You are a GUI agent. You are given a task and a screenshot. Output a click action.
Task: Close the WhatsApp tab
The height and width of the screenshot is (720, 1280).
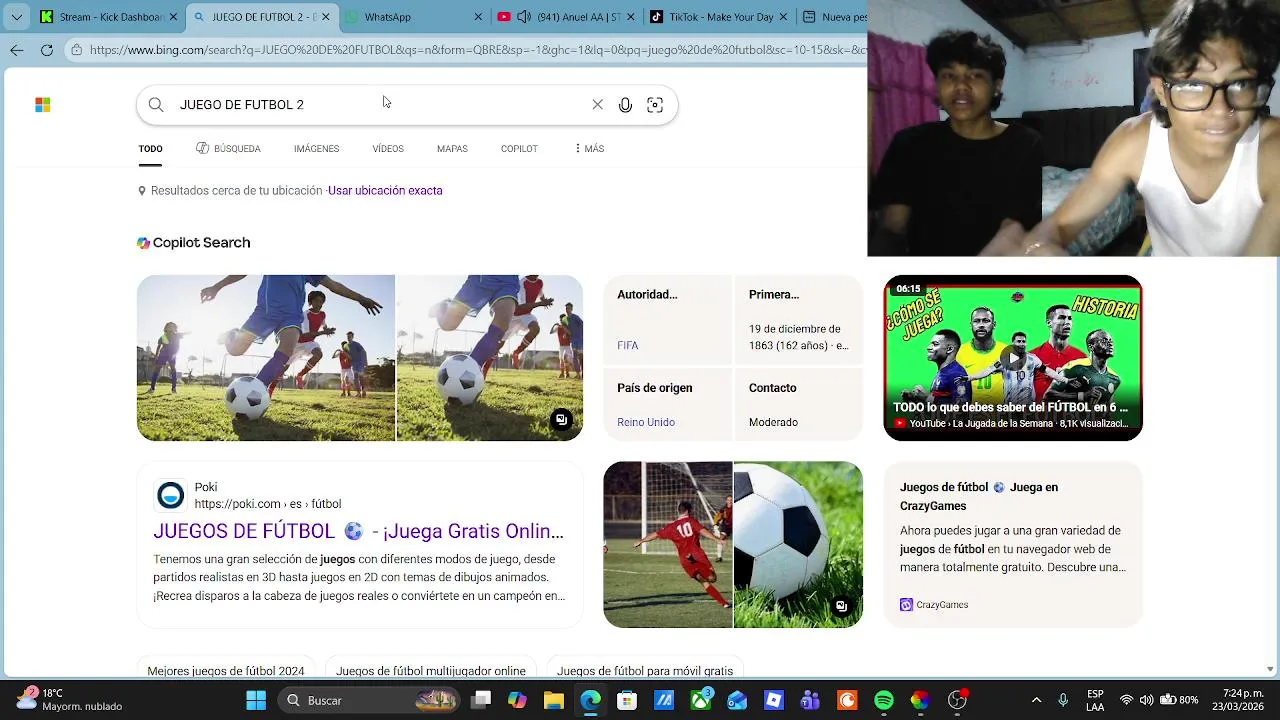pos(477,17)
